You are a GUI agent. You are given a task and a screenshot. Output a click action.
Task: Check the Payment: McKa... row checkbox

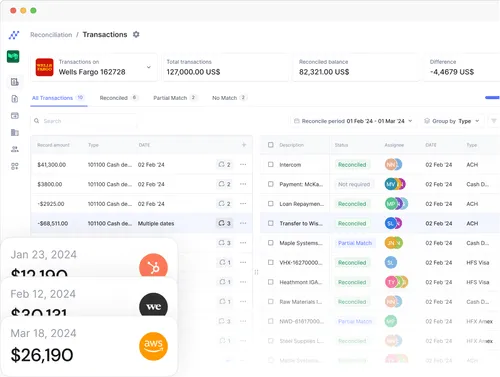tap(271, 184)
